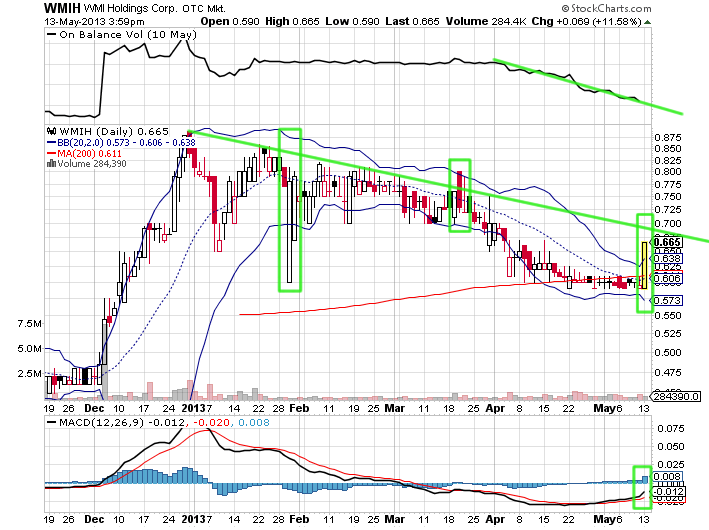Click May on the MACD panel date axis
The height and width of the screenshot is (530, 709).
click(x=605, y=520)
